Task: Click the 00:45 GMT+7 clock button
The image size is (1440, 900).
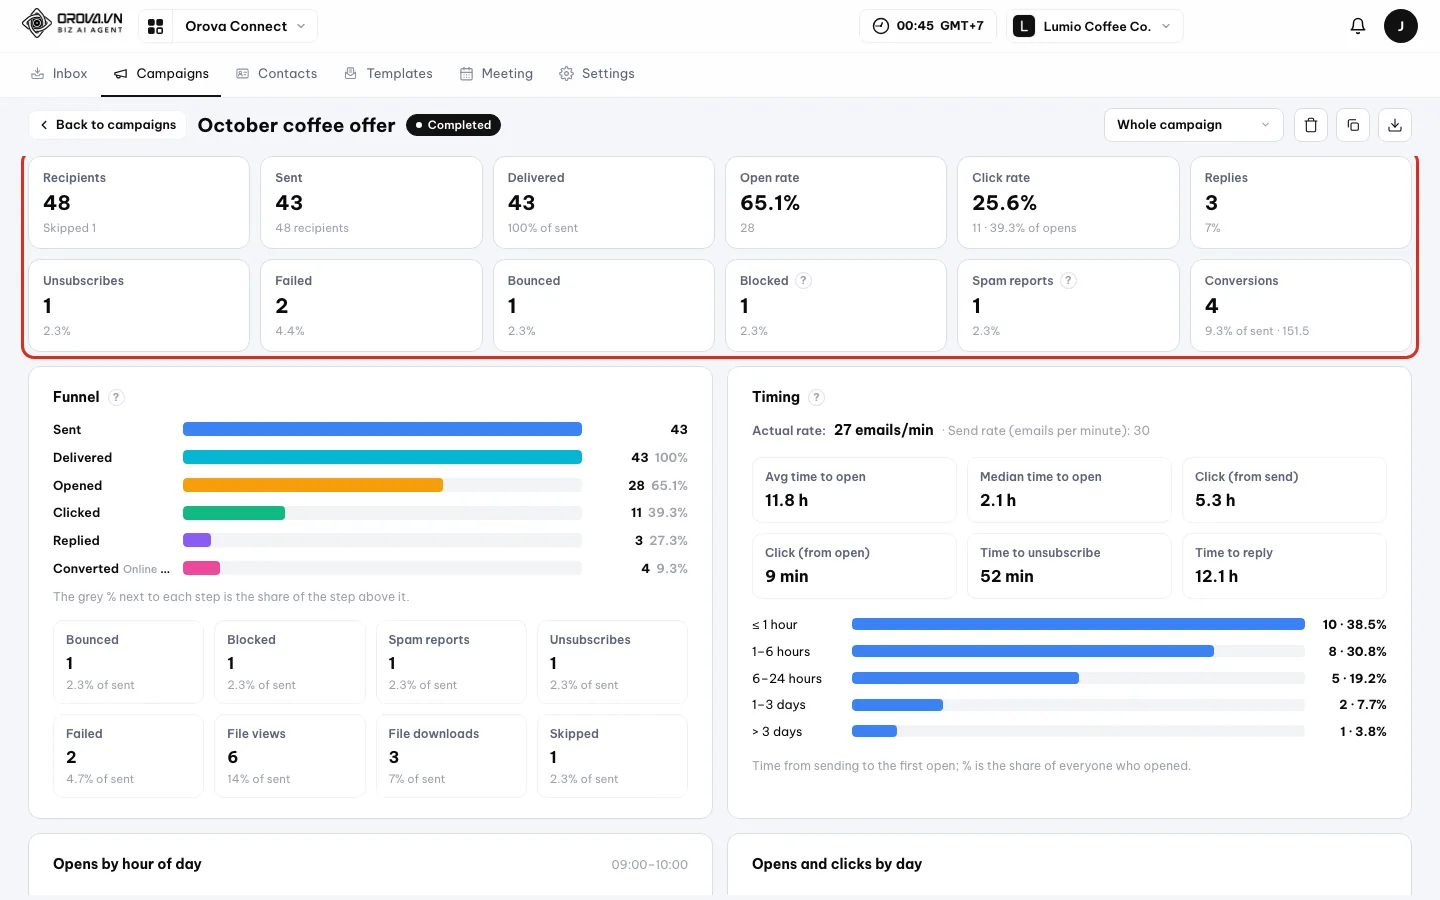Action: tap(927, 26)
